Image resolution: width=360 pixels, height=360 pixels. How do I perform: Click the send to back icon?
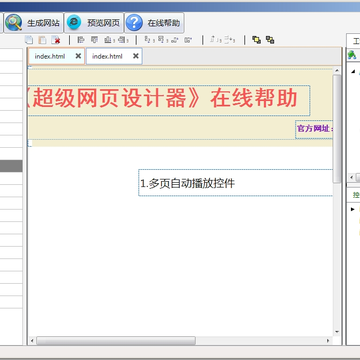click(270, 40)
